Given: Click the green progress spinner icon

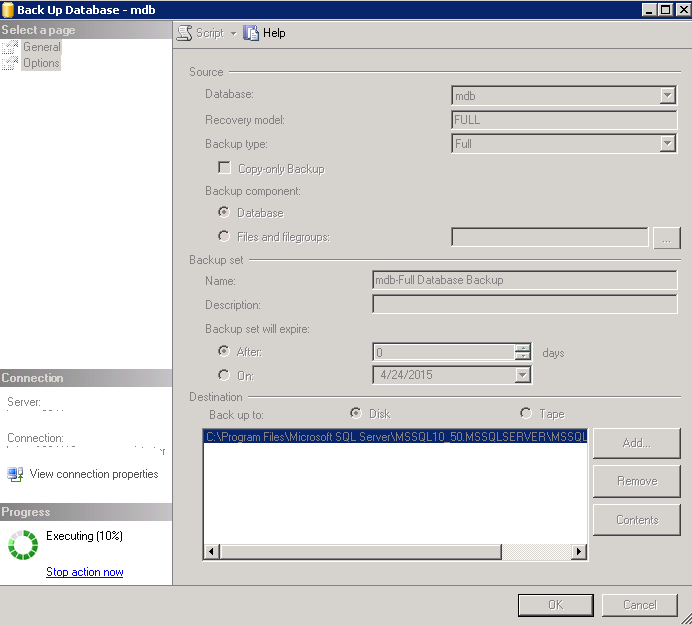Looking at the screenshot, I should coord(22,545).
